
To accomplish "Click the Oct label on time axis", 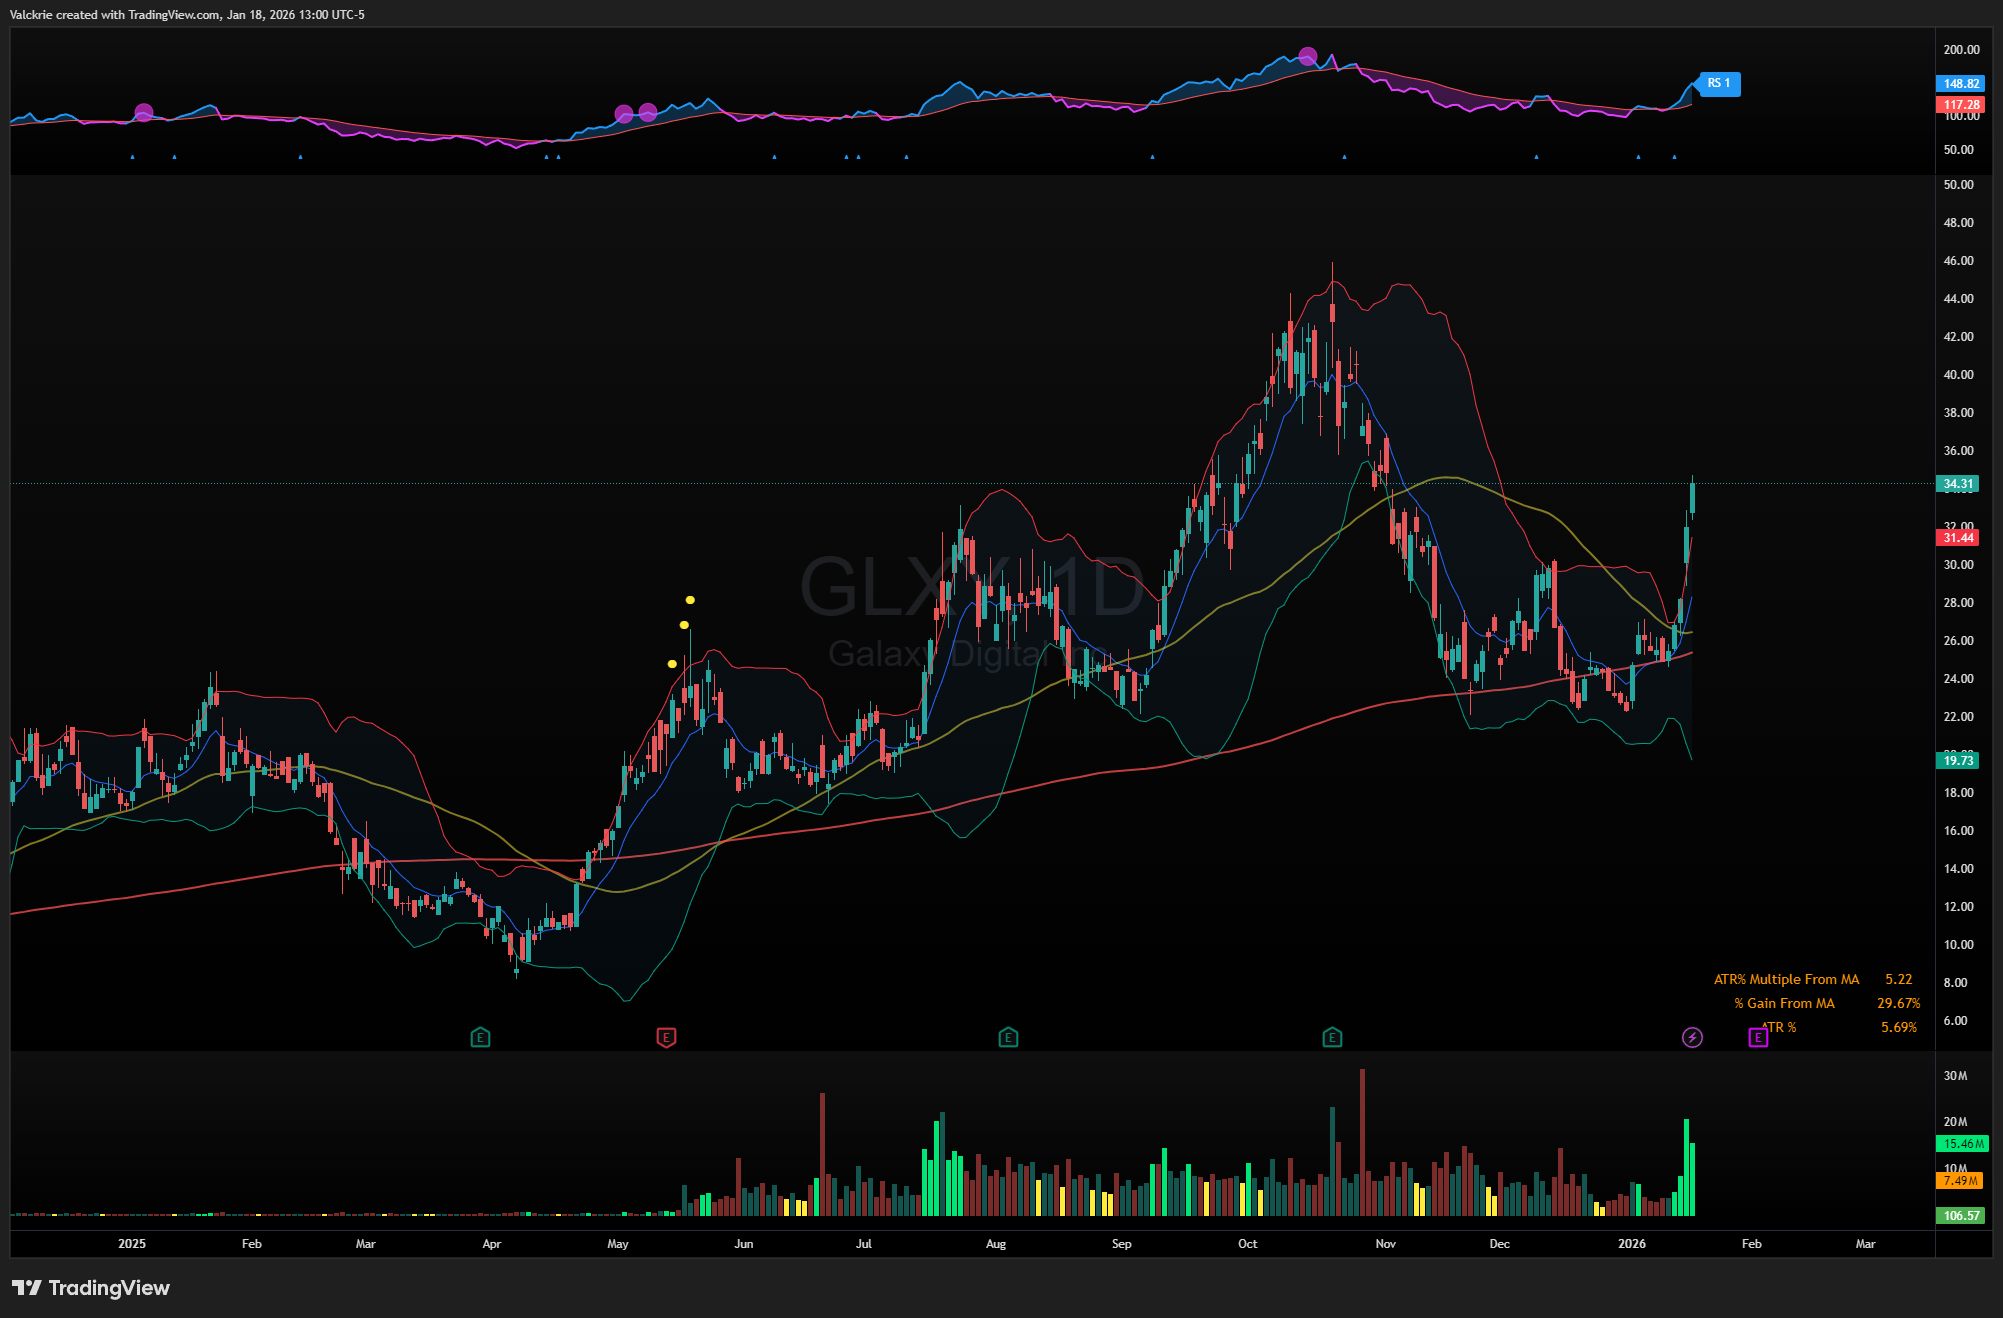I will [x=1247, y=1244].
